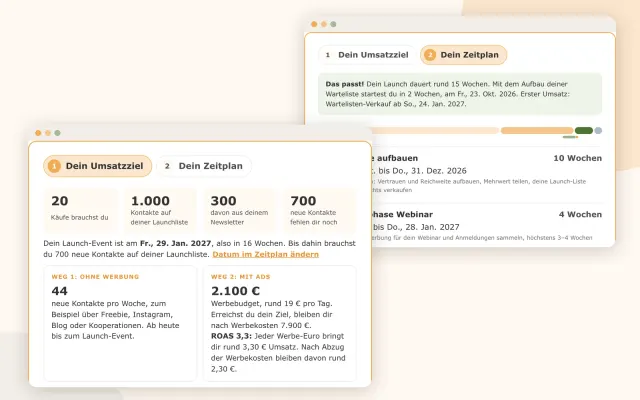
Task: Click the '700 neue Kontakte fehlen' card
Action: click(320, 210)
